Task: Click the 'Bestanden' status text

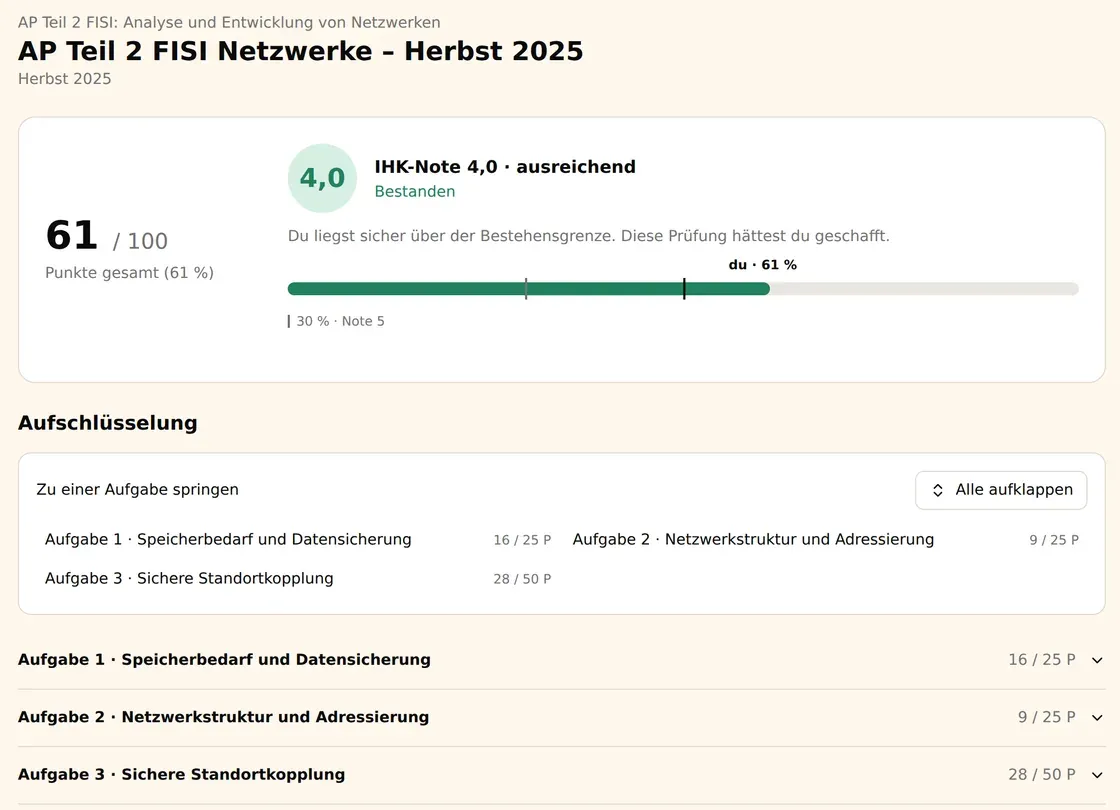Action: coord(415,191)
